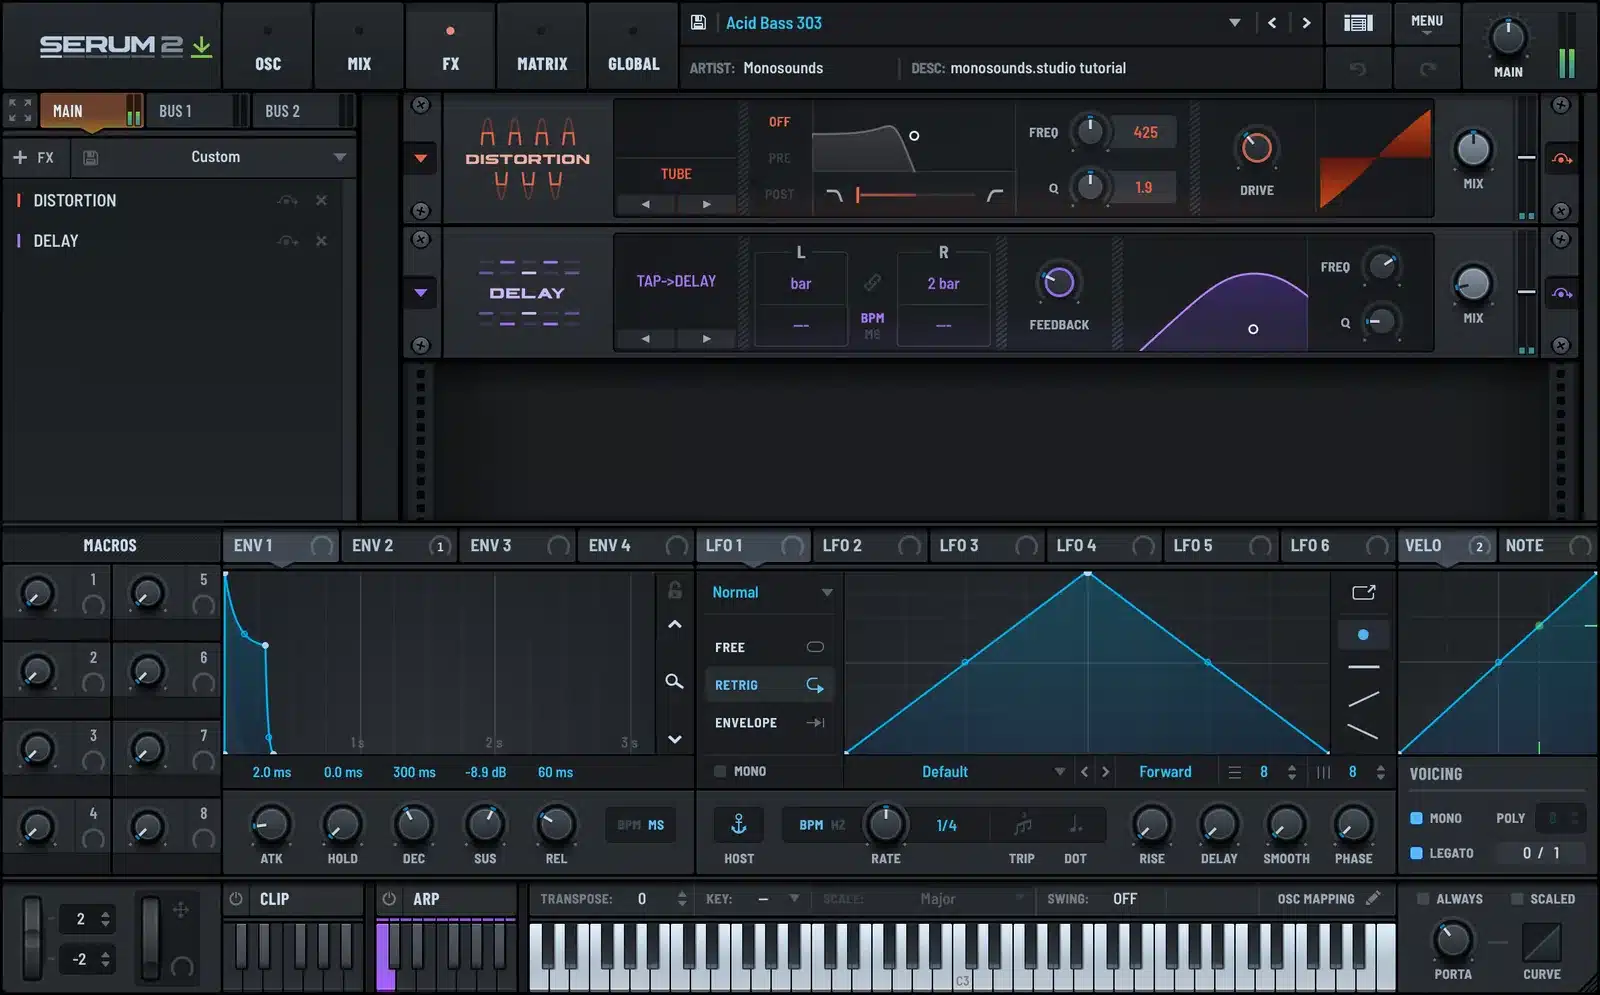
Task: Click the undo arrow icon
Action: tap(1357, 68)
